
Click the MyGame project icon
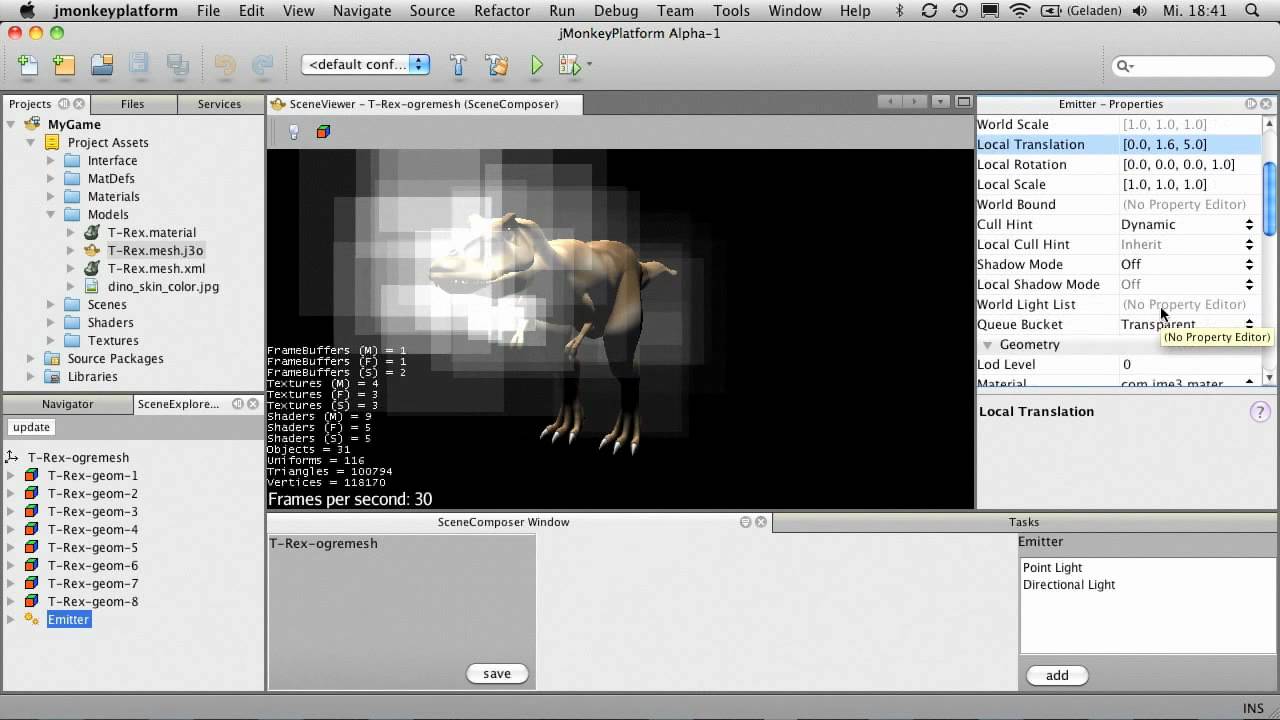tap(32, 125)
